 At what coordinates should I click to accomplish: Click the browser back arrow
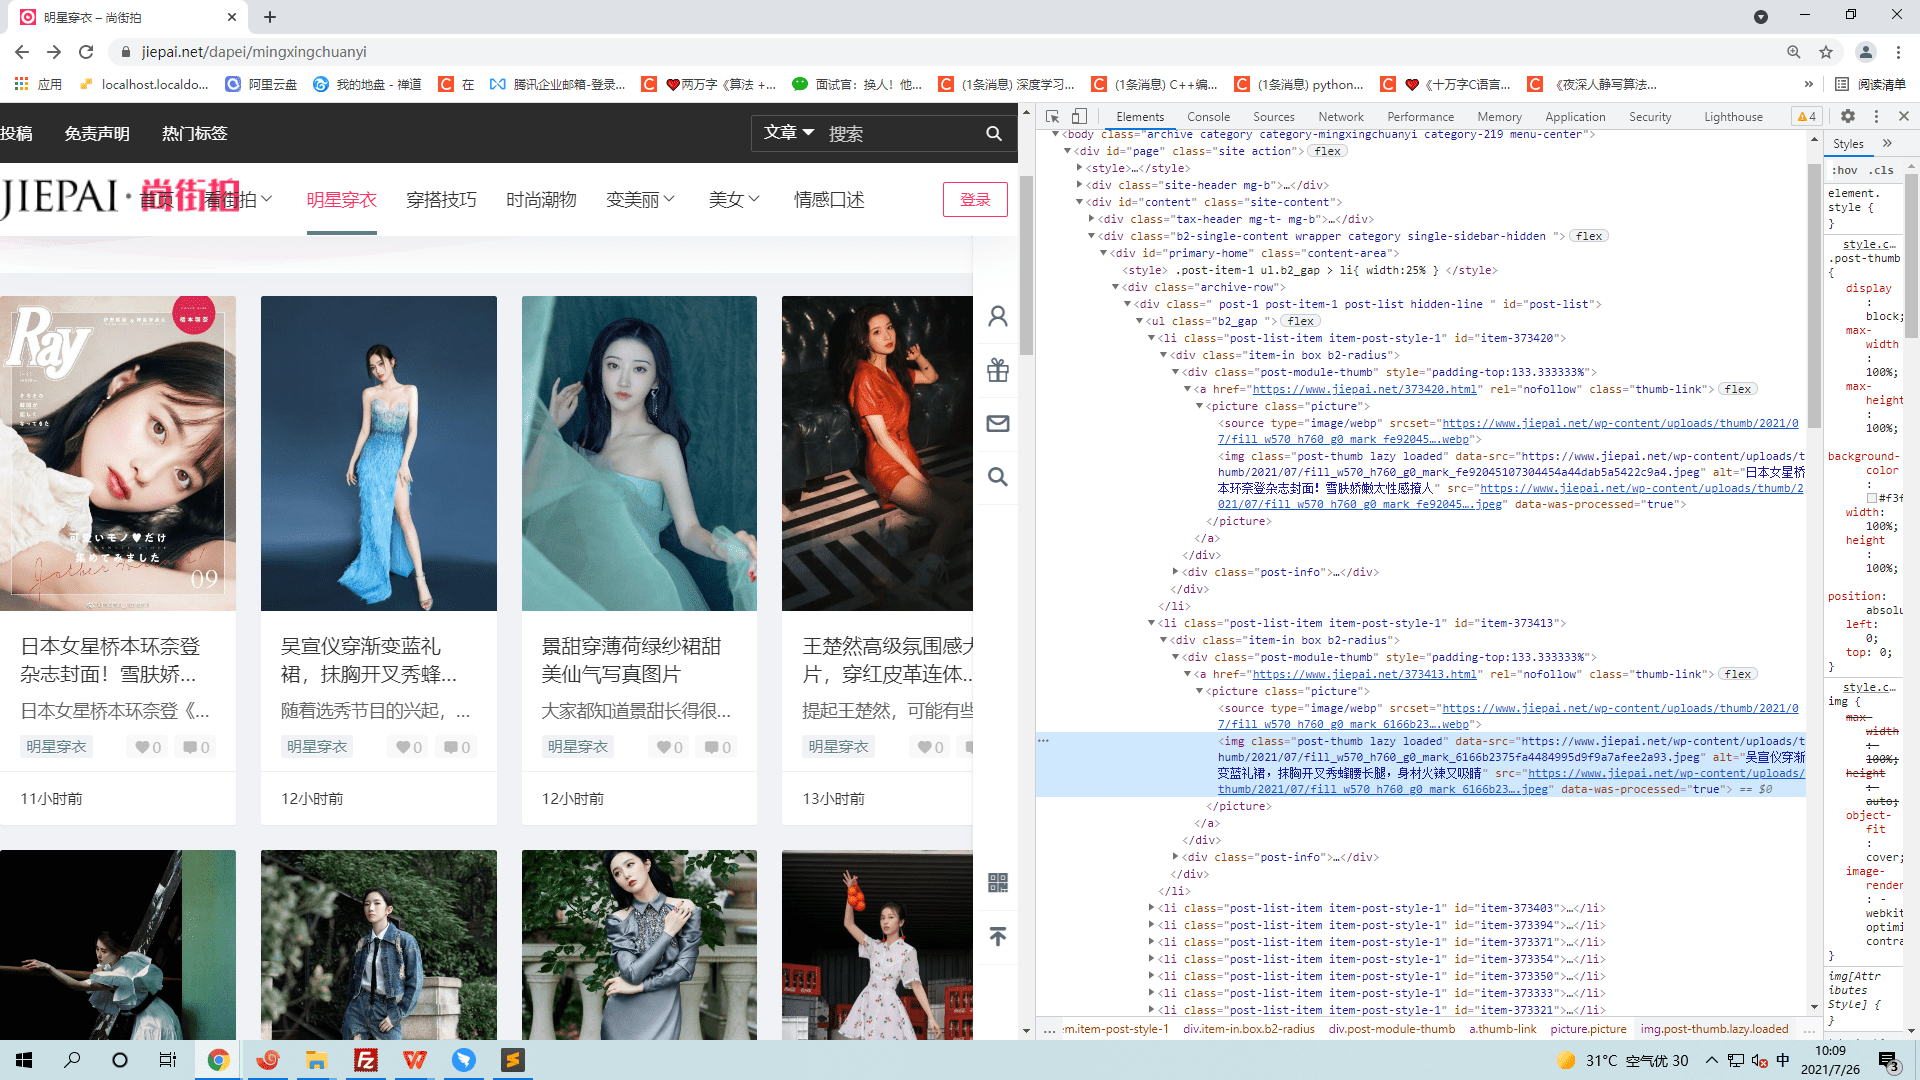(22, 52)
